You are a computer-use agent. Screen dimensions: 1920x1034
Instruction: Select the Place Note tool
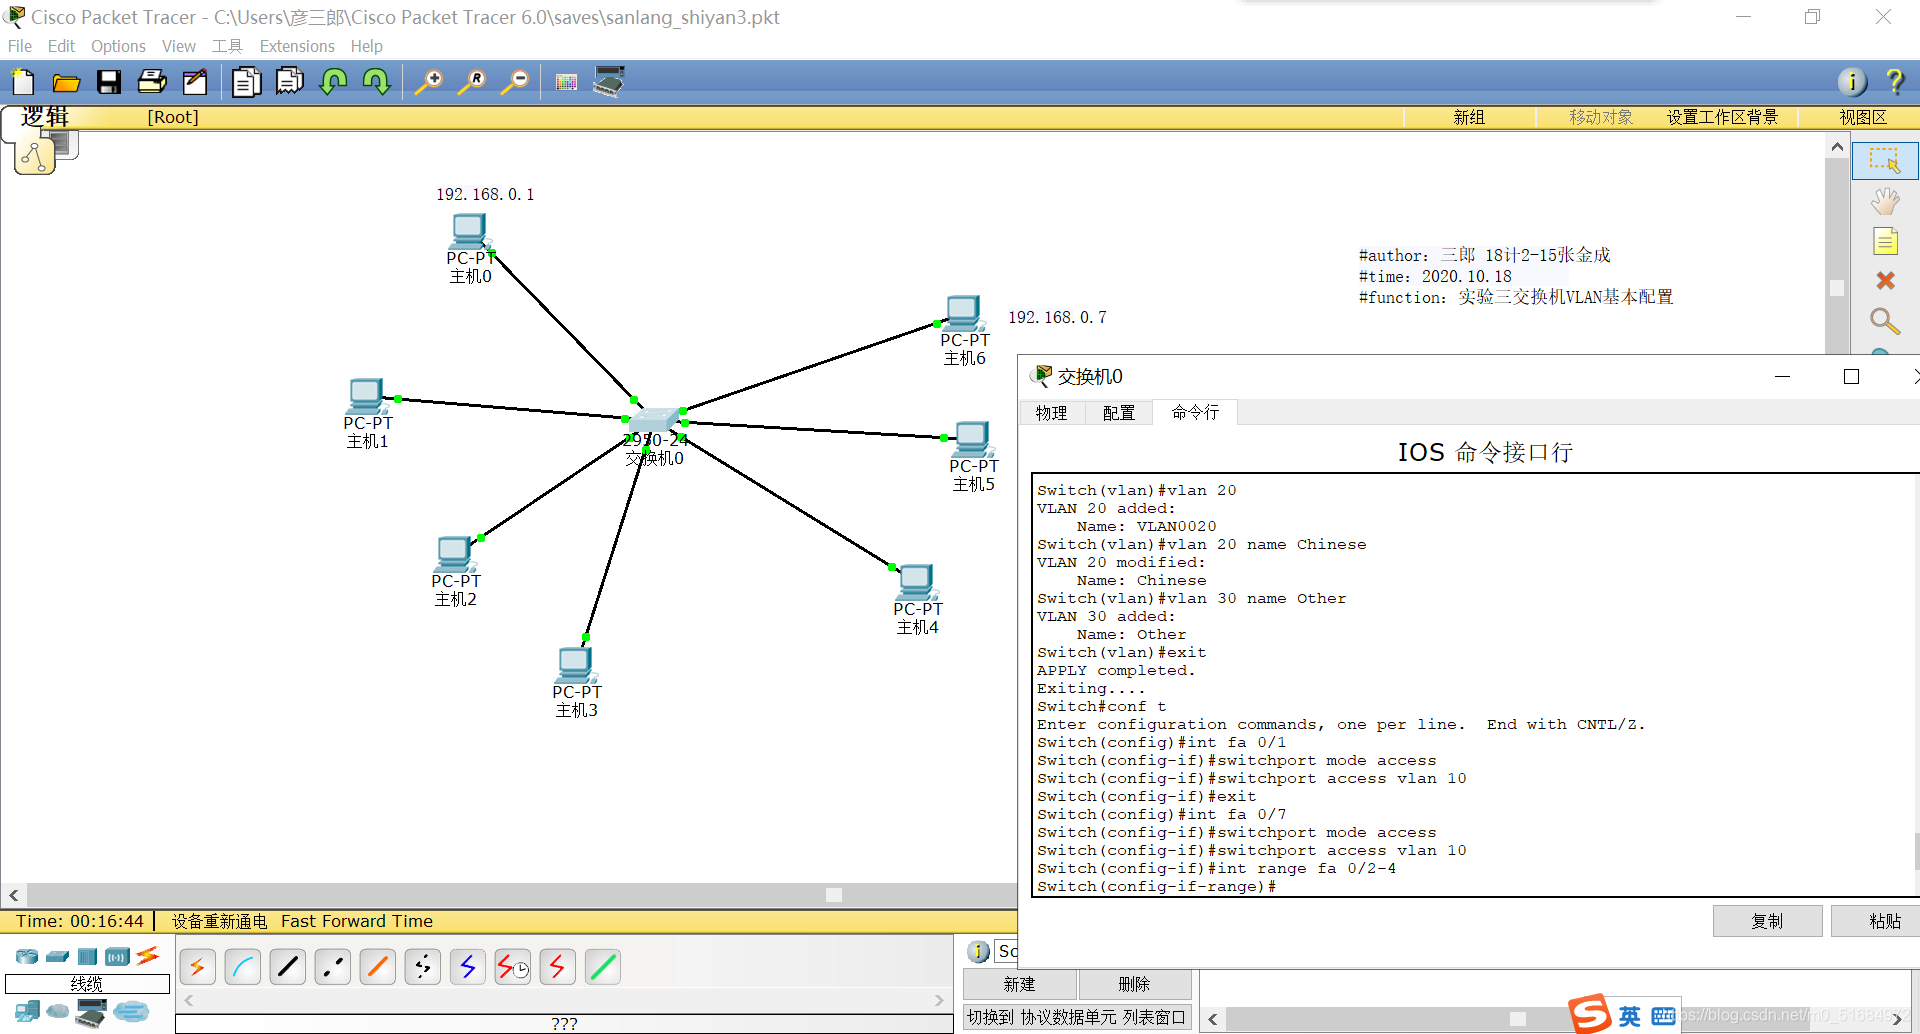pos(1885,242)
